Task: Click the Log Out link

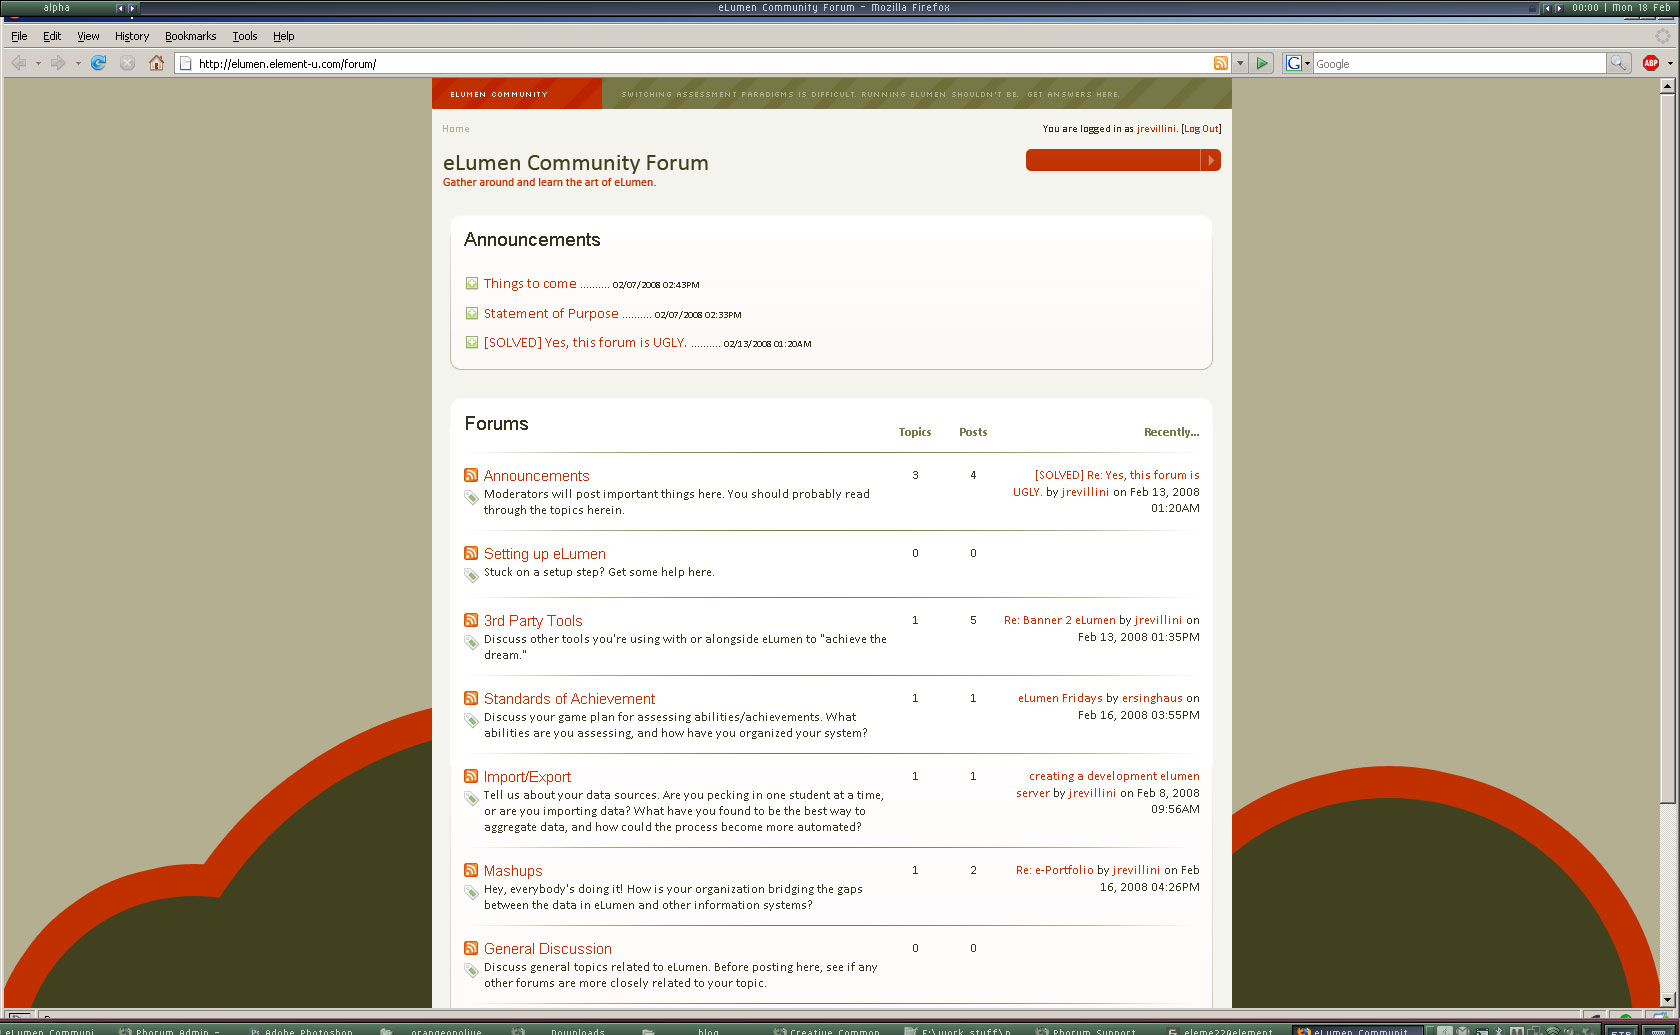Action: [x=1201, y=129]
